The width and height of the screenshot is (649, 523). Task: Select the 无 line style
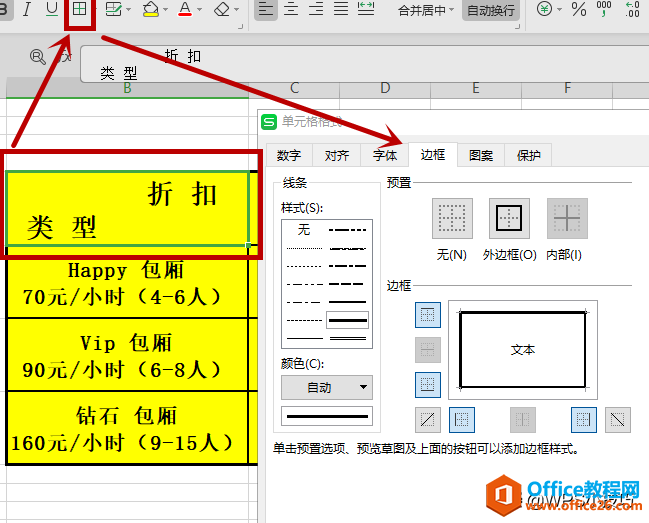304,229
